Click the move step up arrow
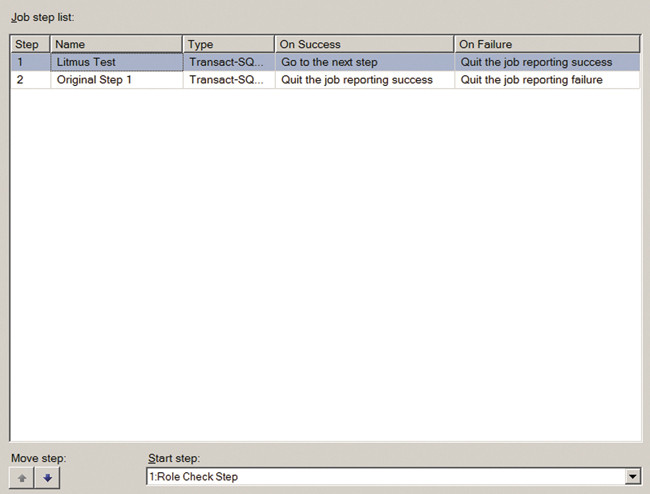The image size is (650, 494). coord(22,478)
